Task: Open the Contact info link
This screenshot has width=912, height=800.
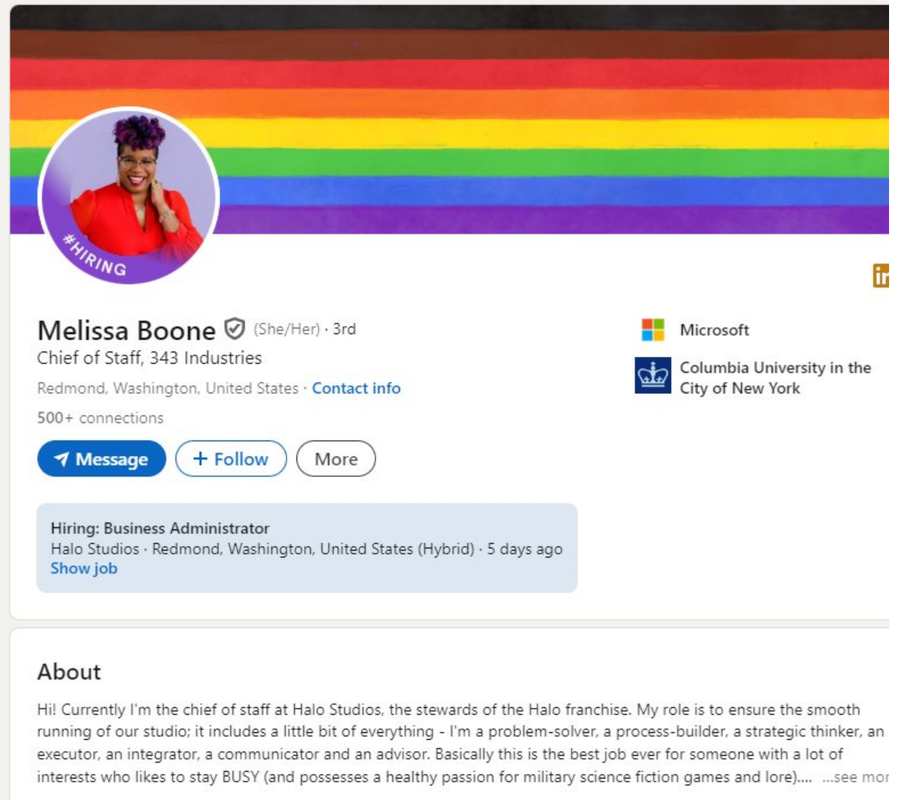Action: click(356, 388)
